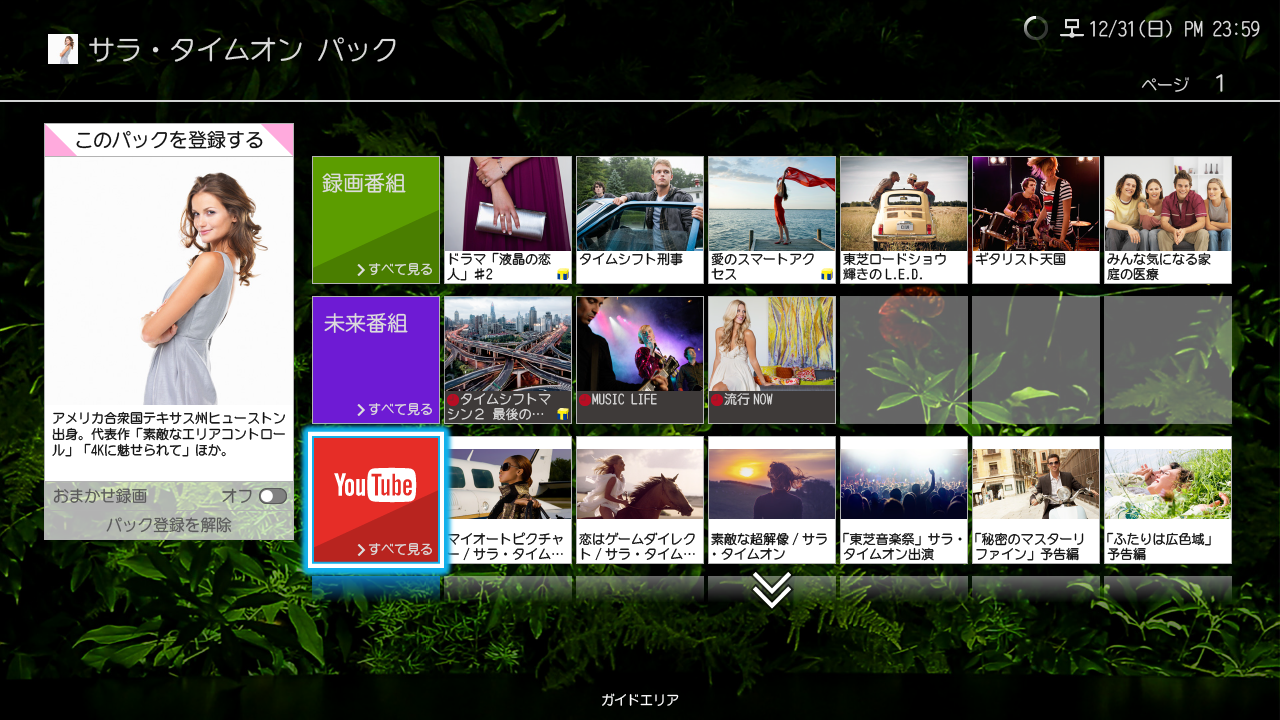
Task: Click the サラ・タイムオン パック title
Action: (243, 50)
